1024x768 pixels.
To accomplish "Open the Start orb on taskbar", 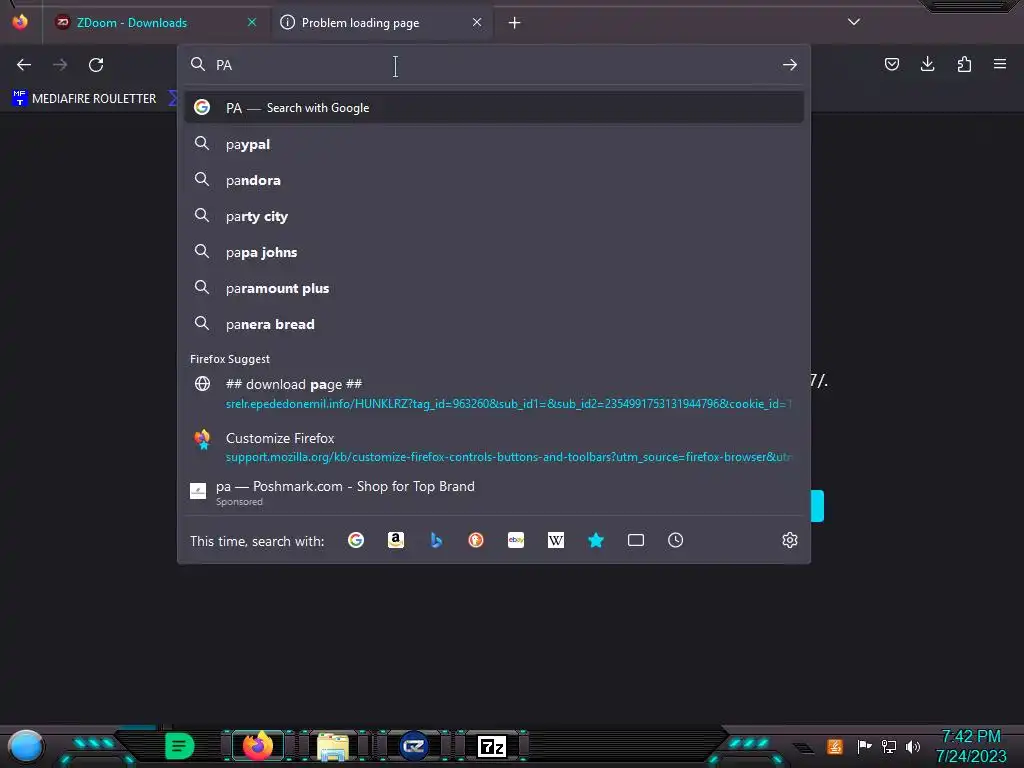I will 26,746.
